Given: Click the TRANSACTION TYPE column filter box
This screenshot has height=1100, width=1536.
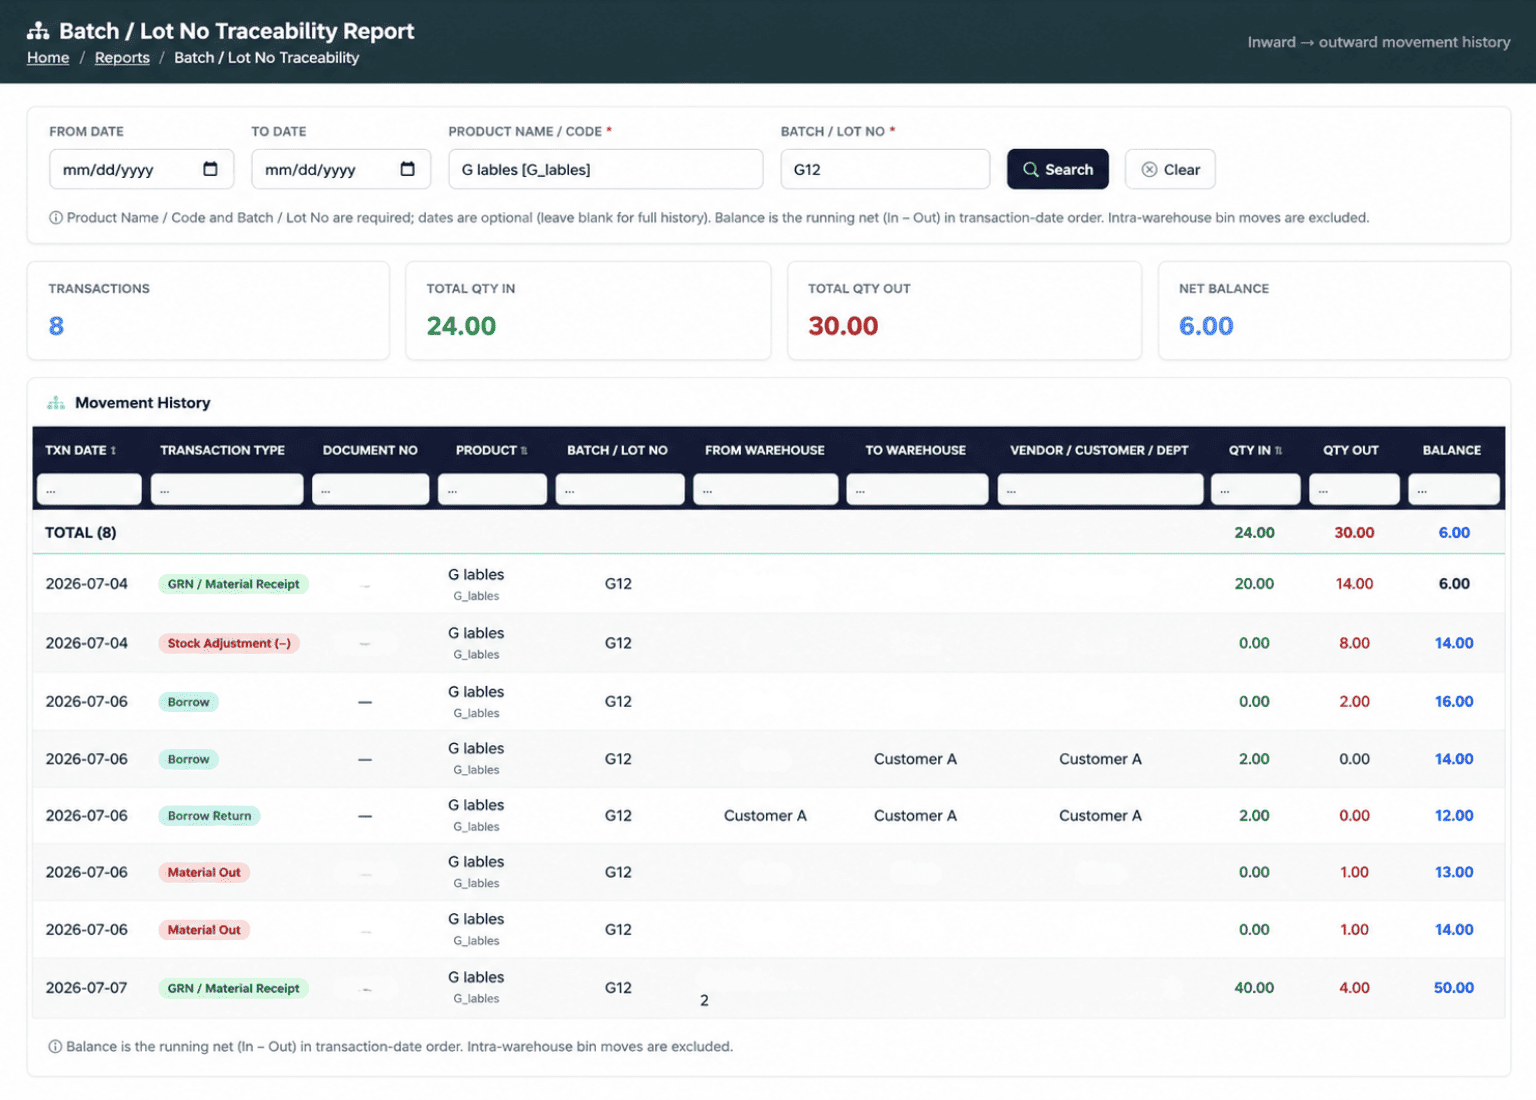Looking at the screenshot, I should point(227,490).
